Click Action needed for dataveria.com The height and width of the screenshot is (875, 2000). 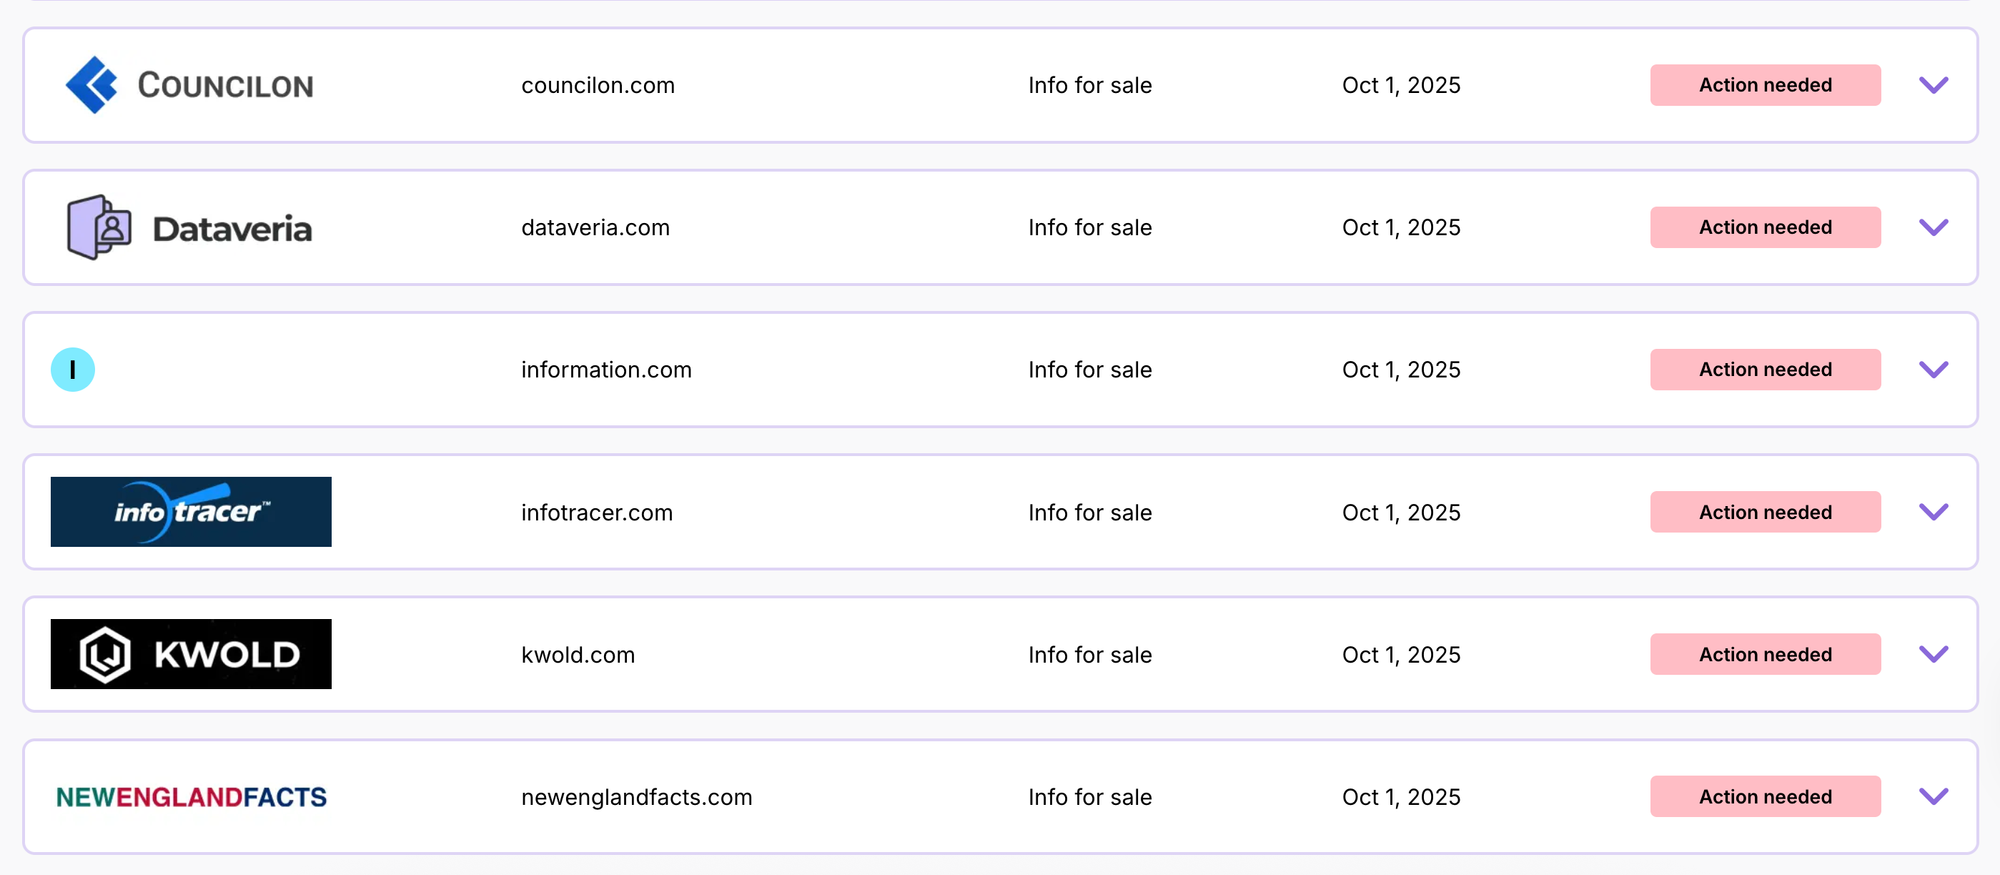point(1765,227)
